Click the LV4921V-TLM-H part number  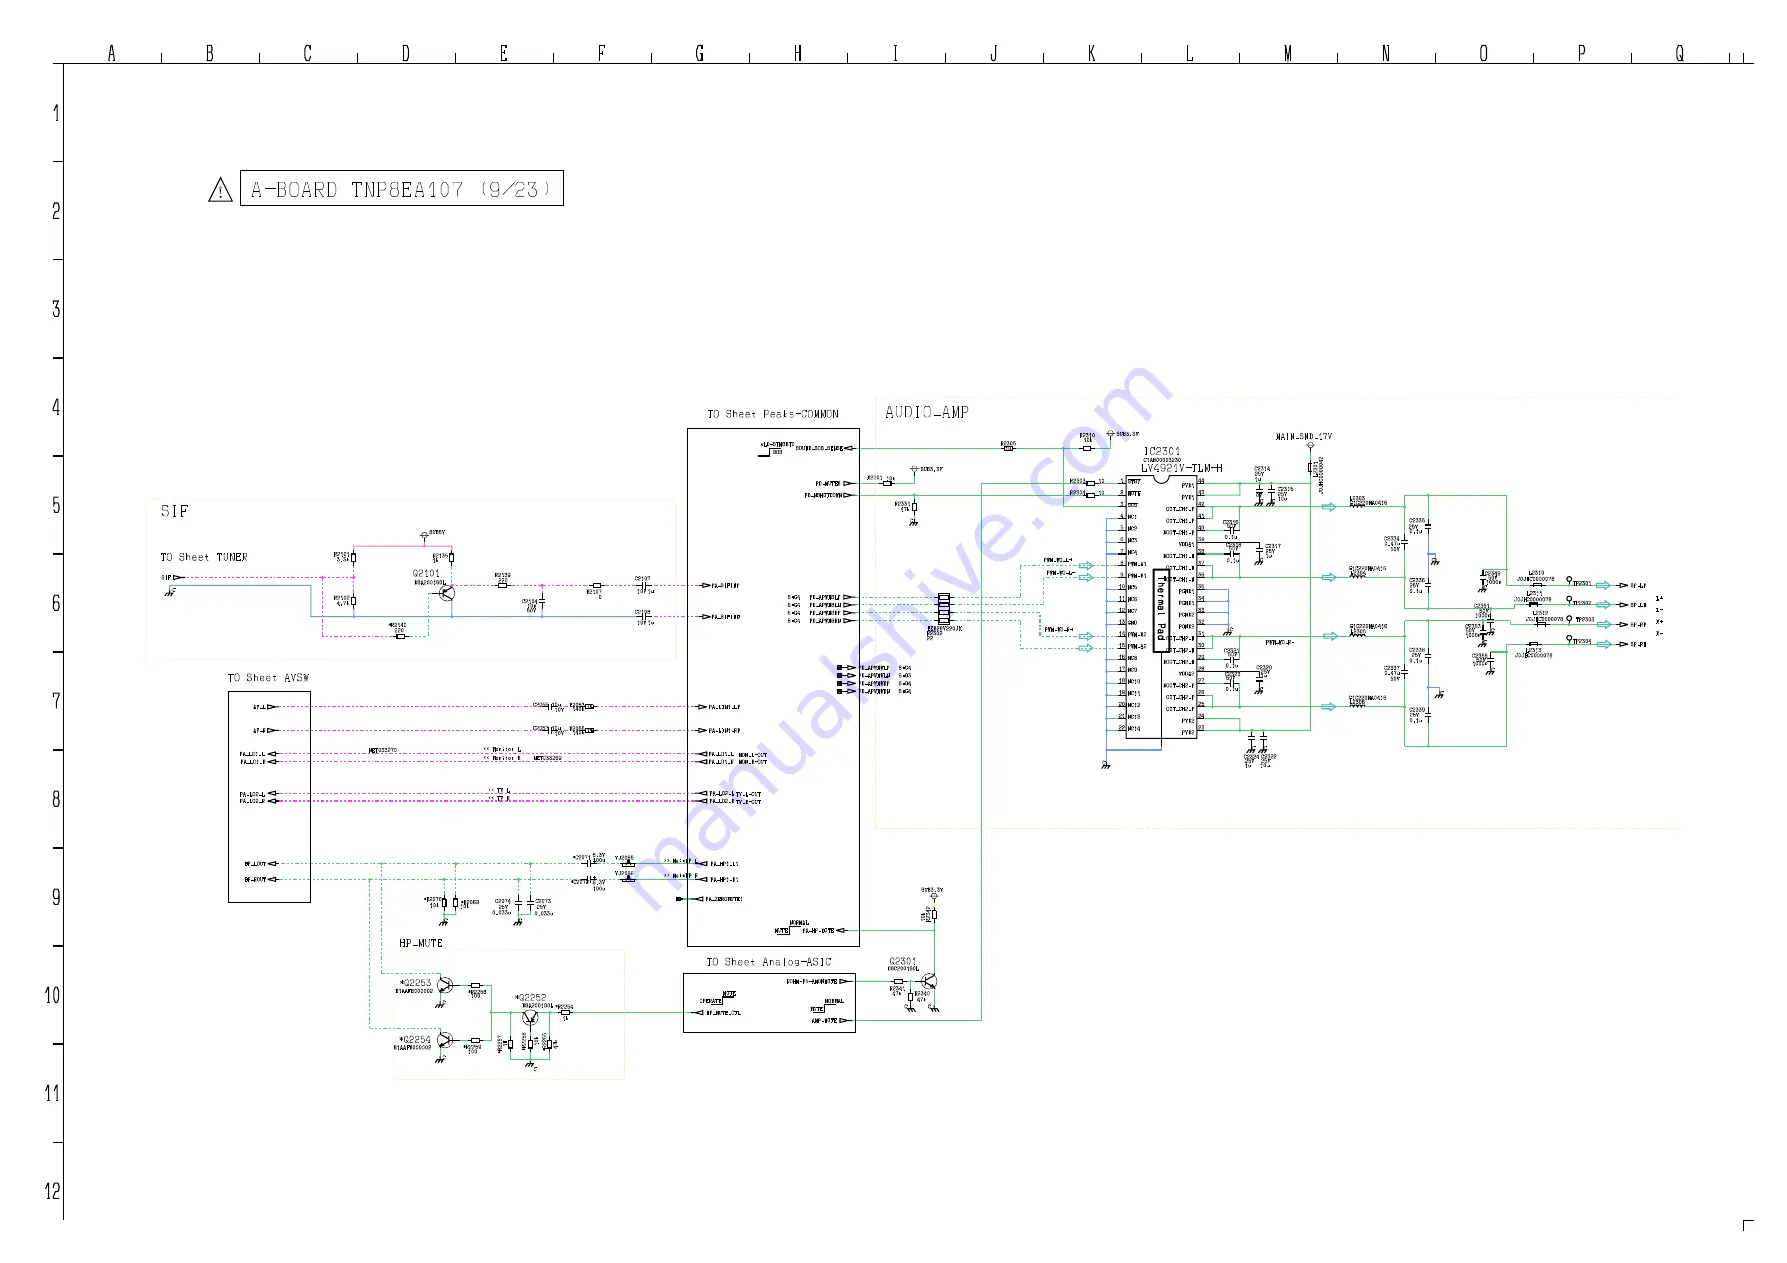(1182, 468)
